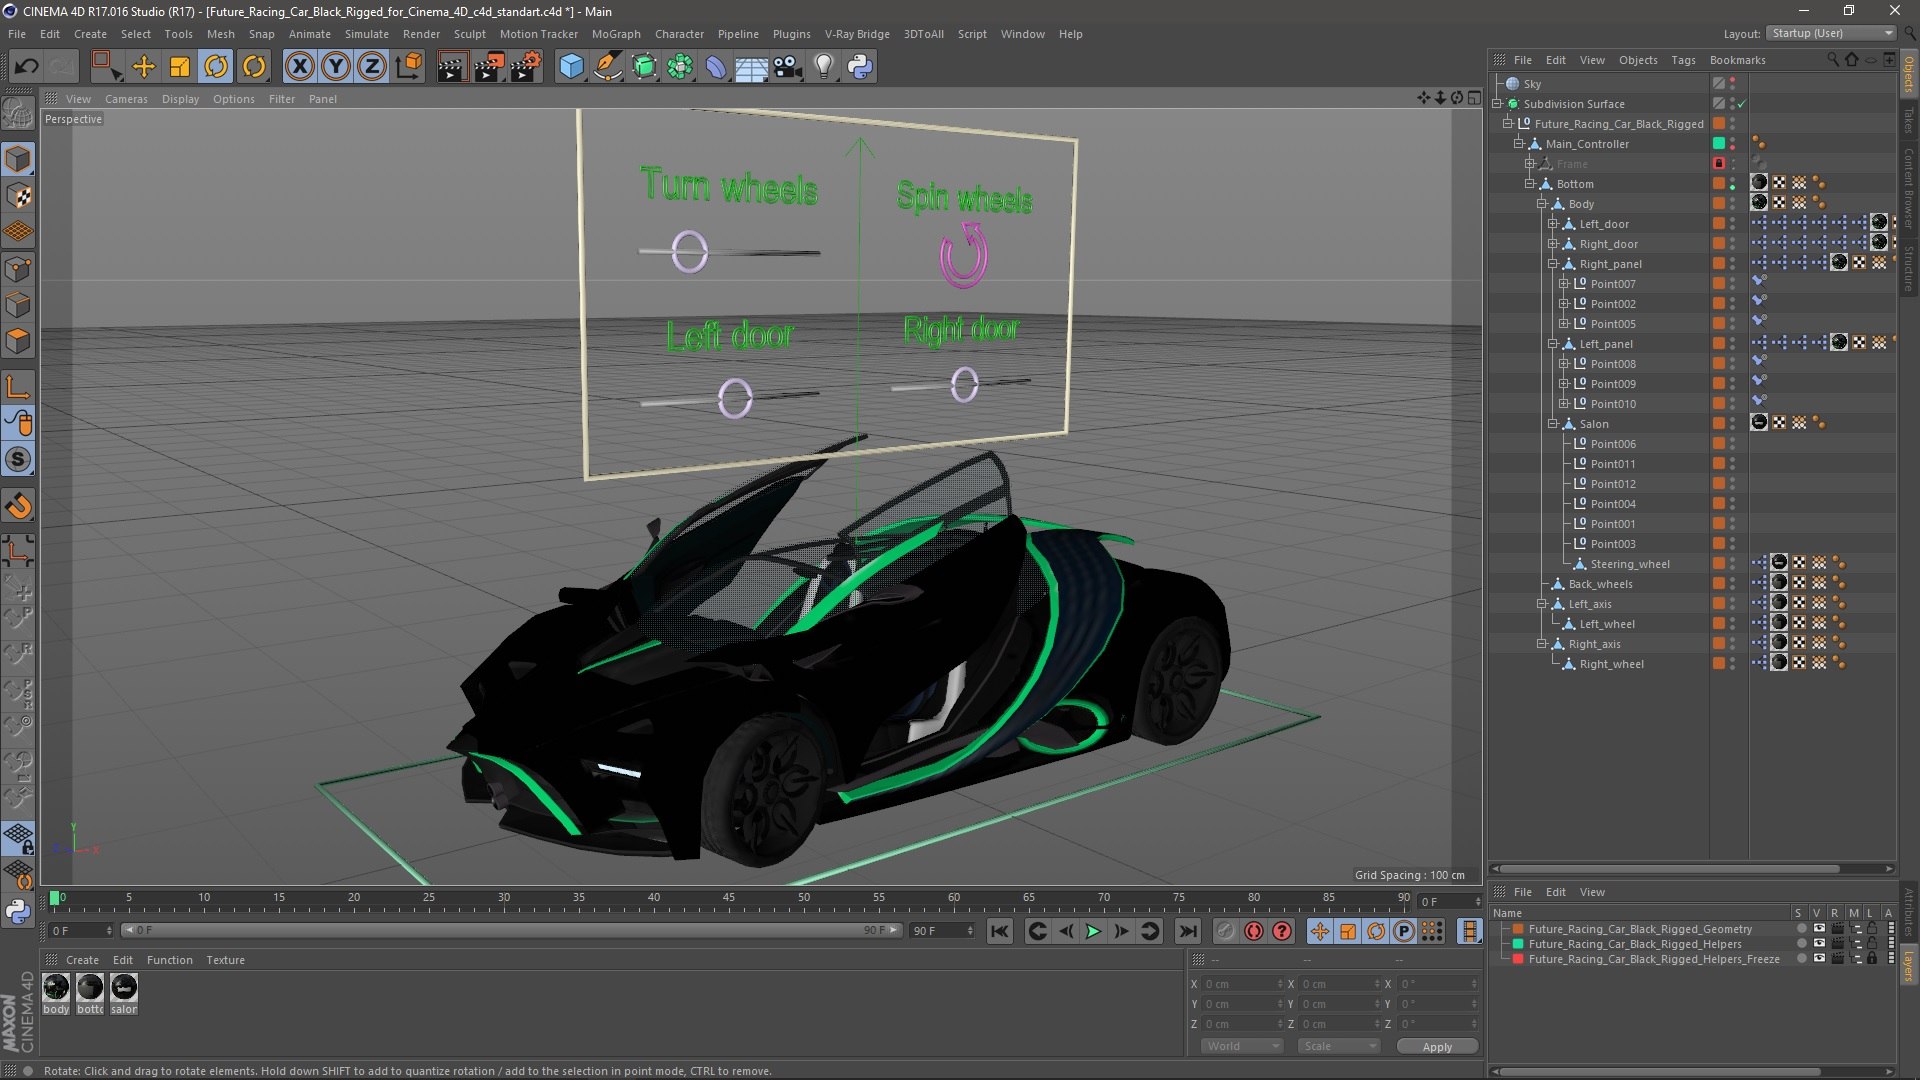Open Object Manager Tags menu
This screenshot has width=1920, height=1080.
(x=1683, y=60)
